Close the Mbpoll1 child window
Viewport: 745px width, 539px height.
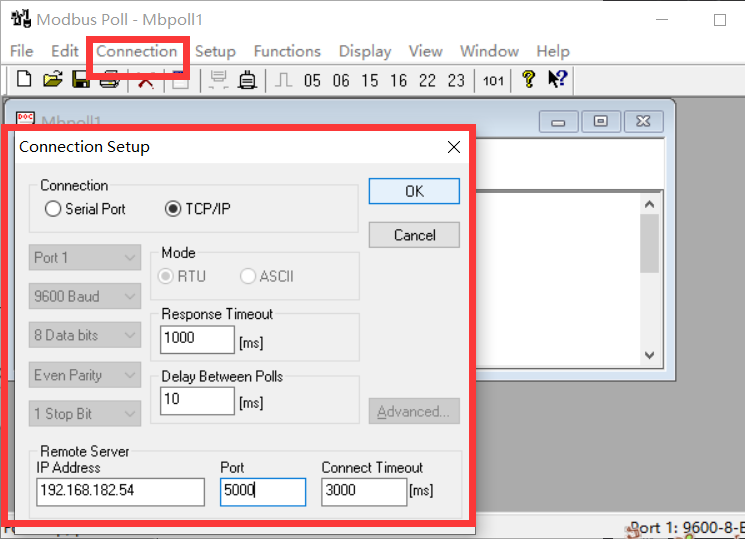[x=643, y=122]
